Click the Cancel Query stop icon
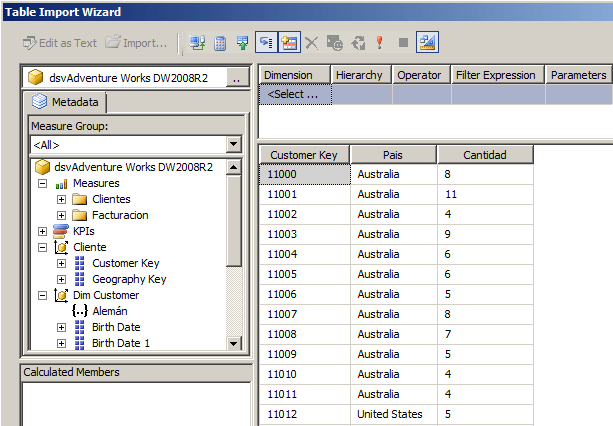 [x=403, y=43]
